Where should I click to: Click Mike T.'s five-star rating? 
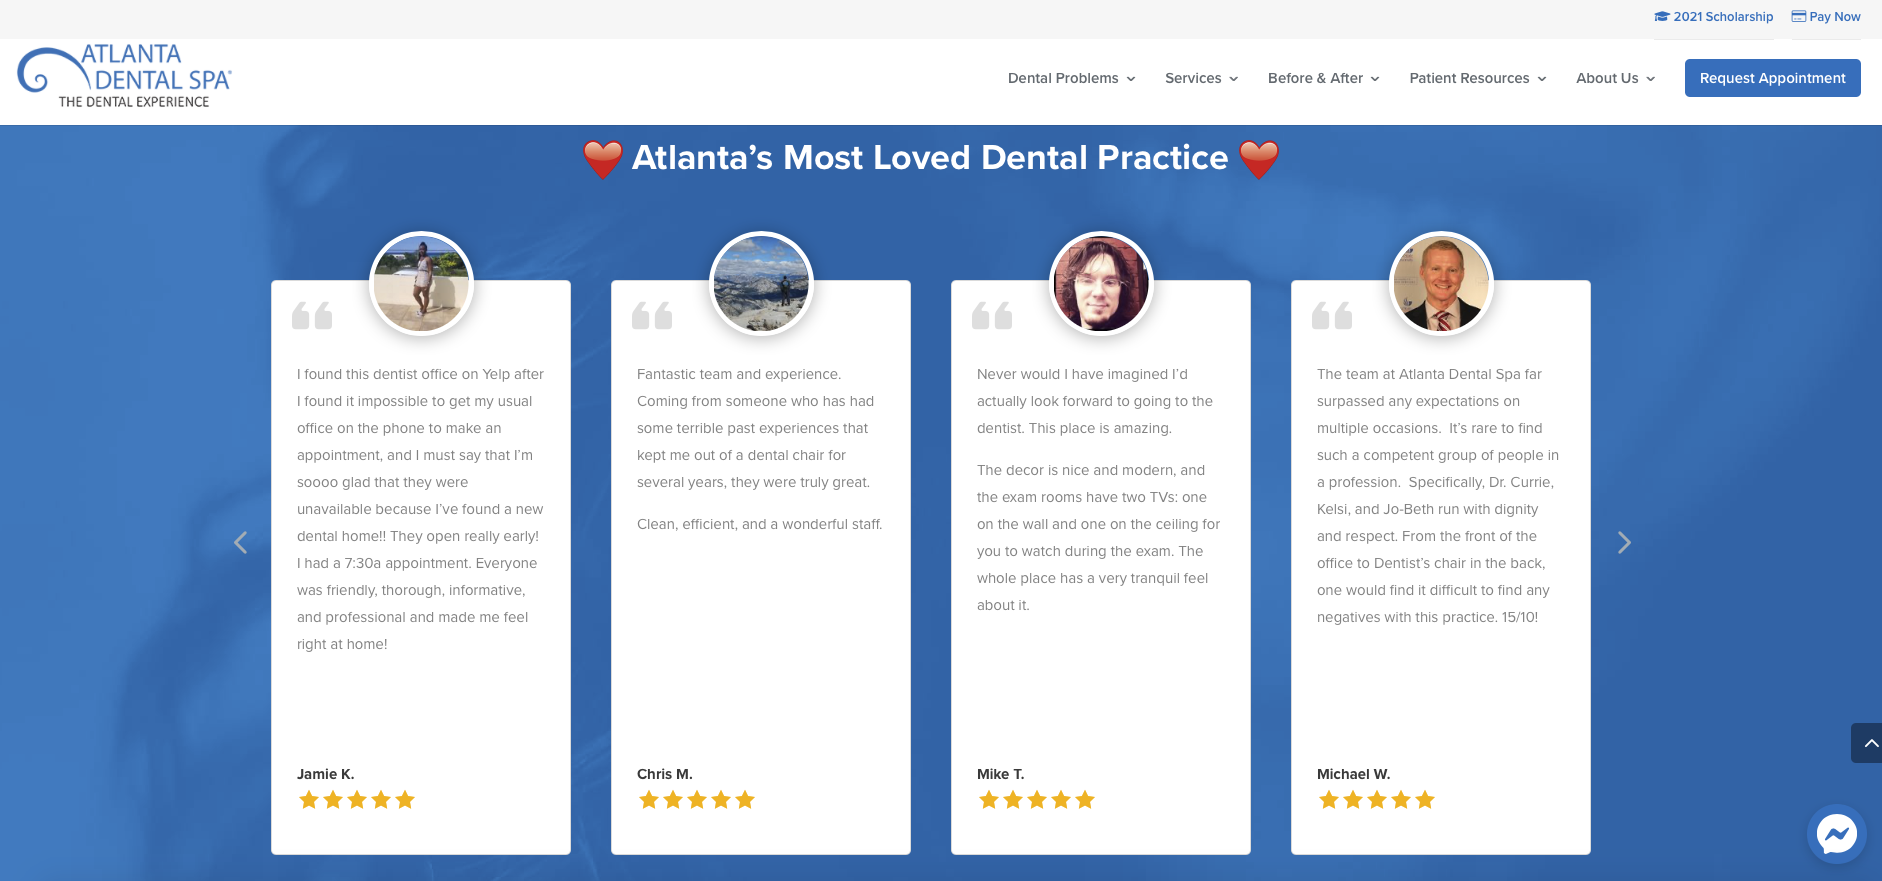pos(1037,799)
